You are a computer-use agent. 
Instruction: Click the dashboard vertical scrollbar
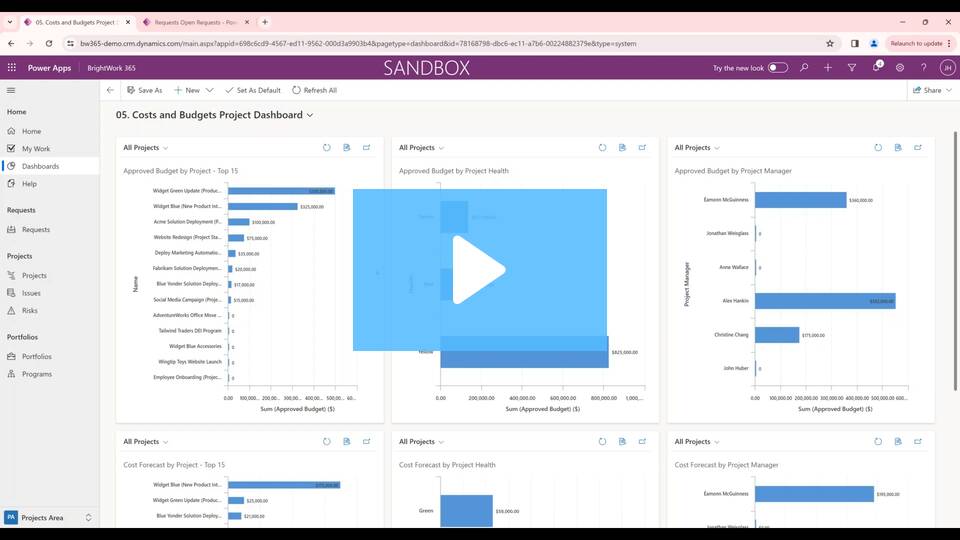tap(954, 261)
